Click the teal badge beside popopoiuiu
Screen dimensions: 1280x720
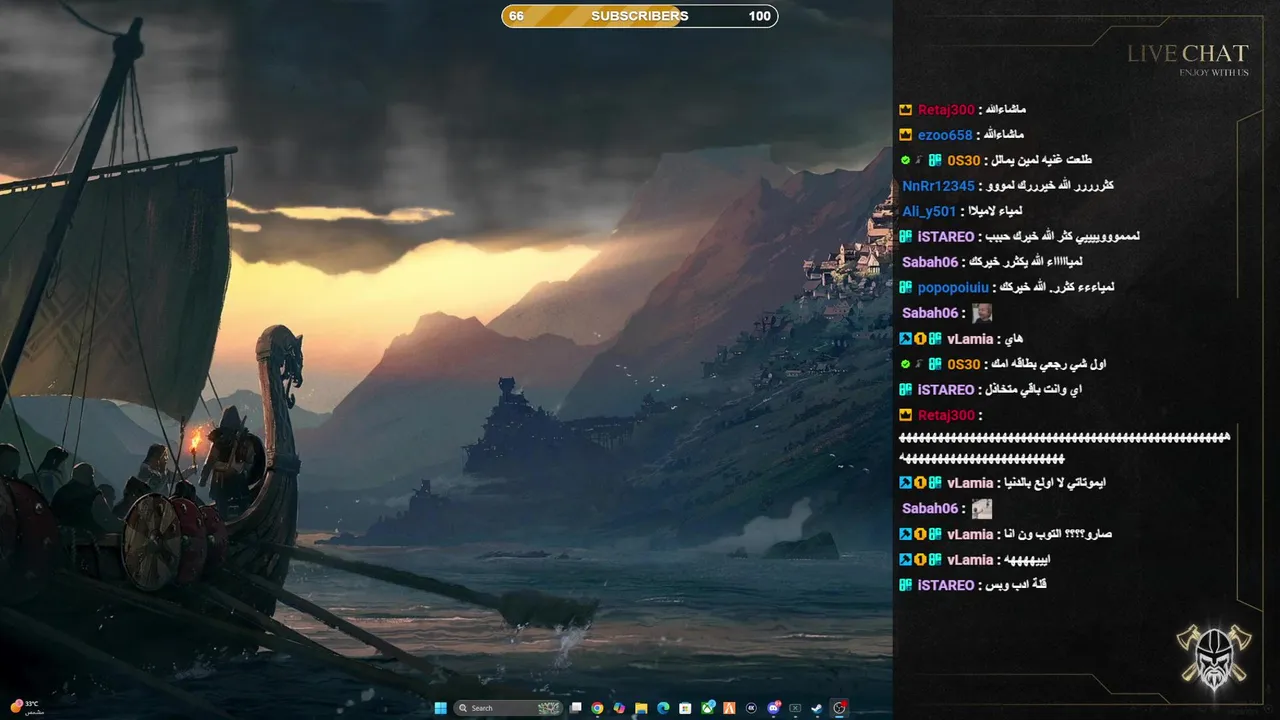coord(905,287)
